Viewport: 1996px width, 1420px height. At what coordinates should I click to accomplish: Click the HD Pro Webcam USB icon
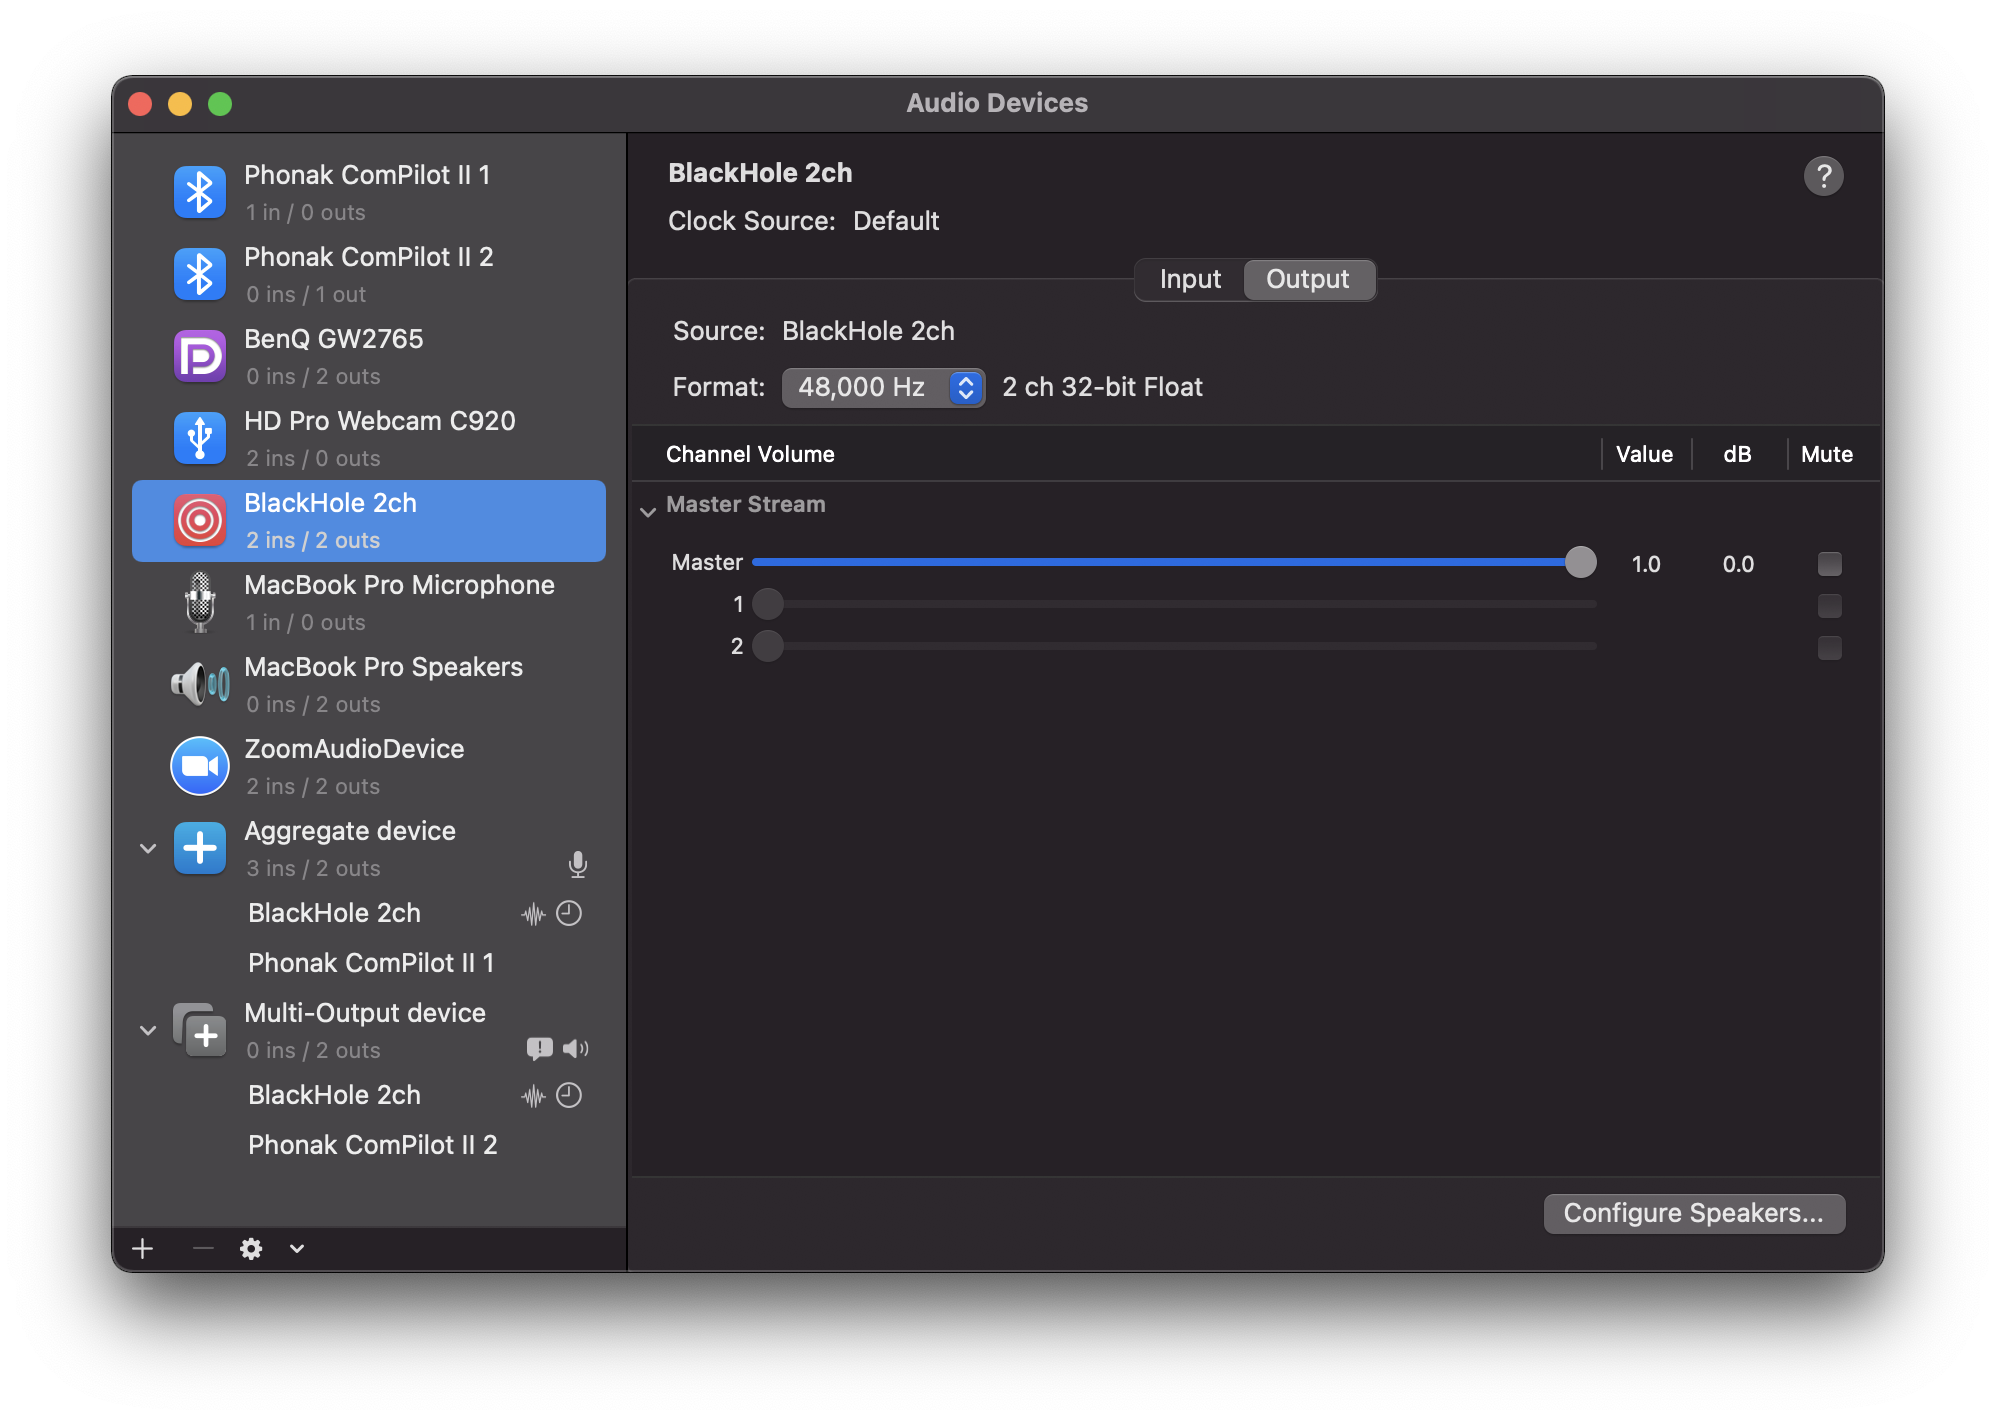pyautogui.click(x=200, y=439)
